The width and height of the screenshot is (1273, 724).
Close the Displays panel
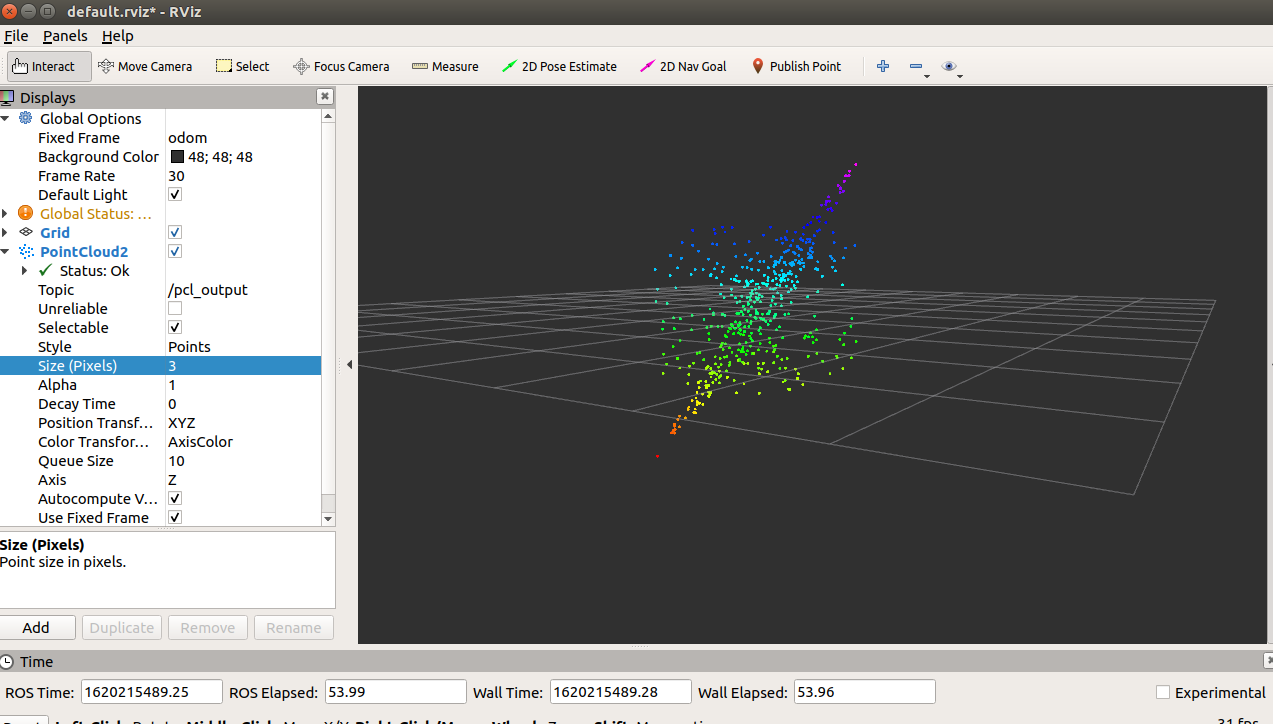point(325,97)
